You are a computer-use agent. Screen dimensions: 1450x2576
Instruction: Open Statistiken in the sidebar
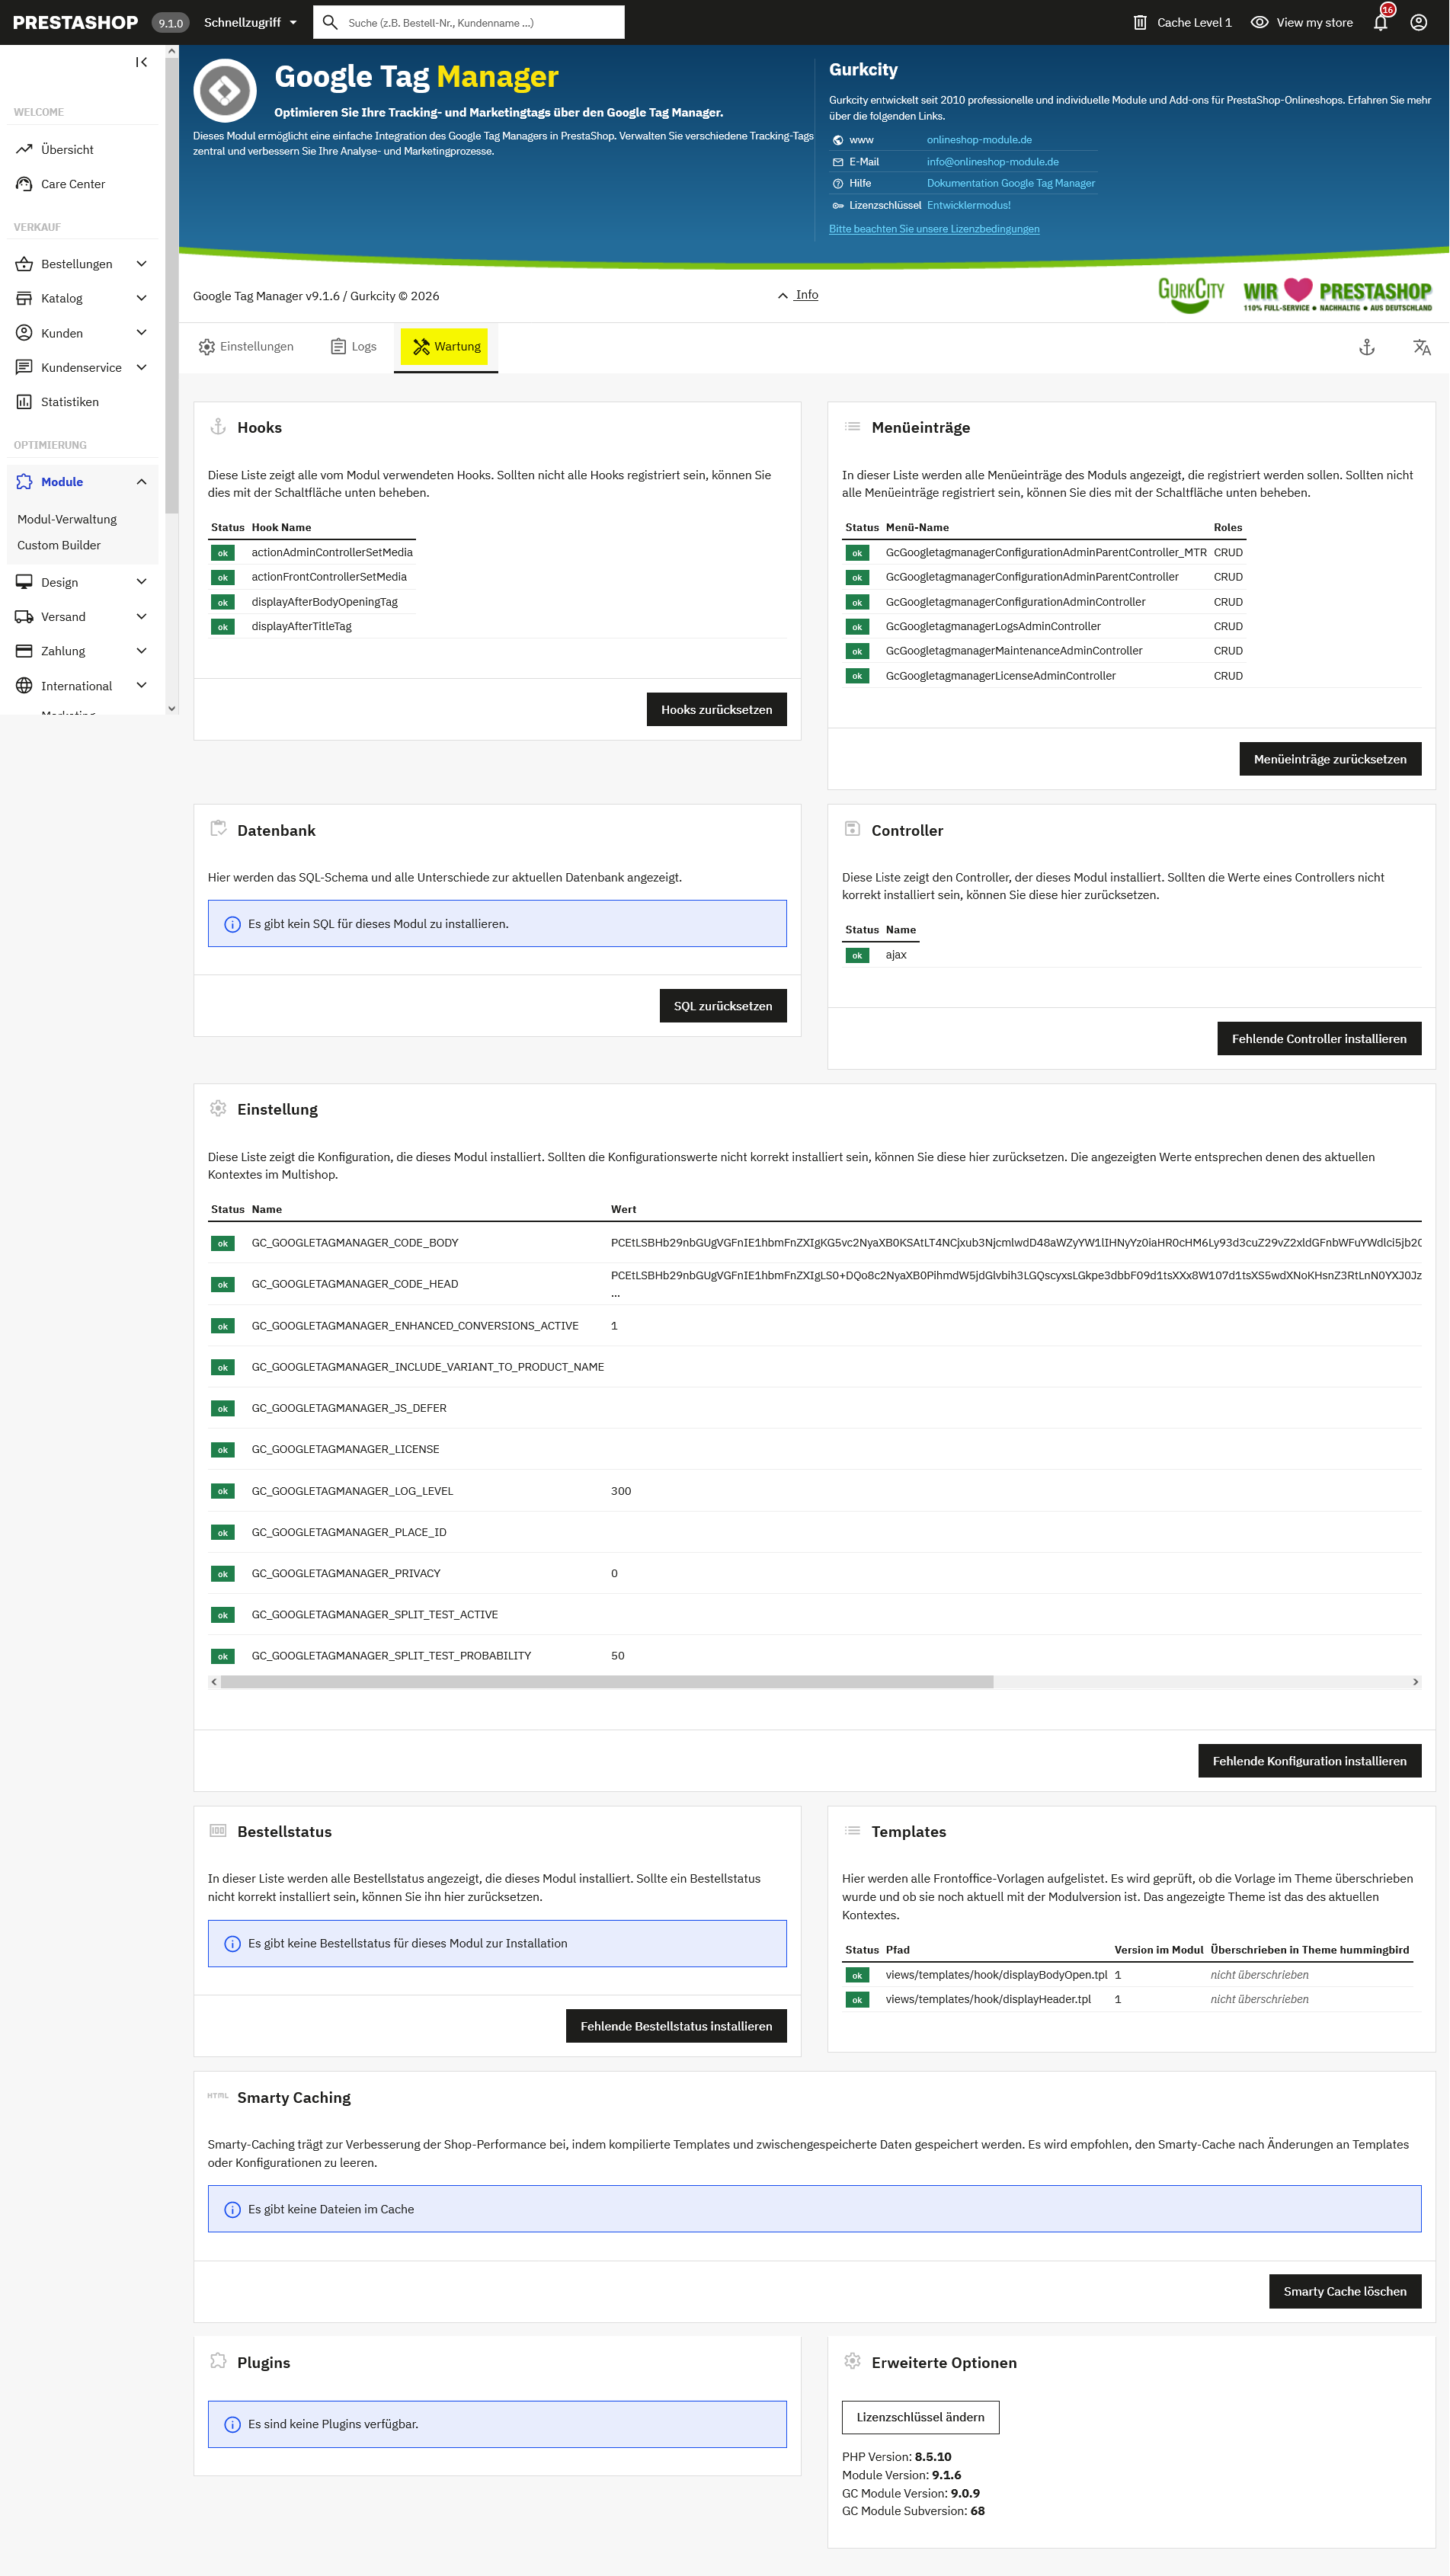tap(70, 402)
